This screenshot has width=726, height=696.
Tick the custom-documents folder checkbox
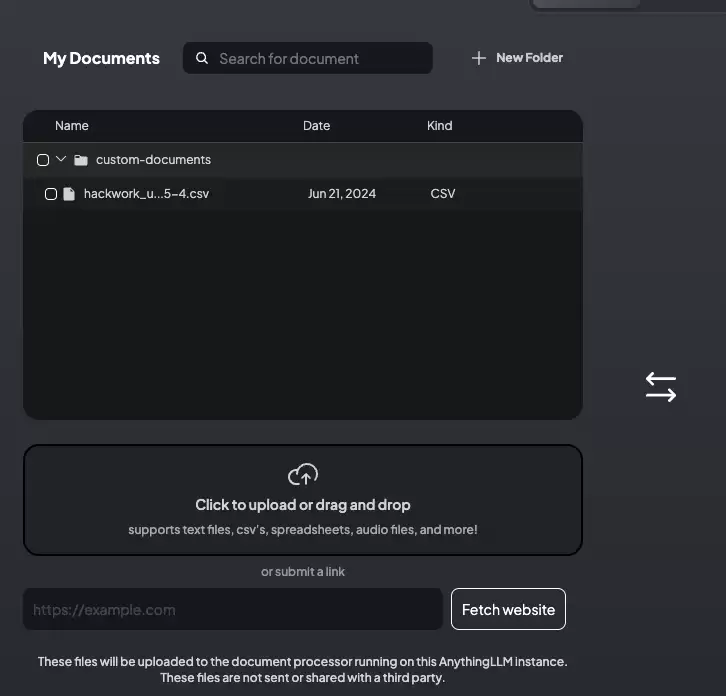(x=43, y=160)
